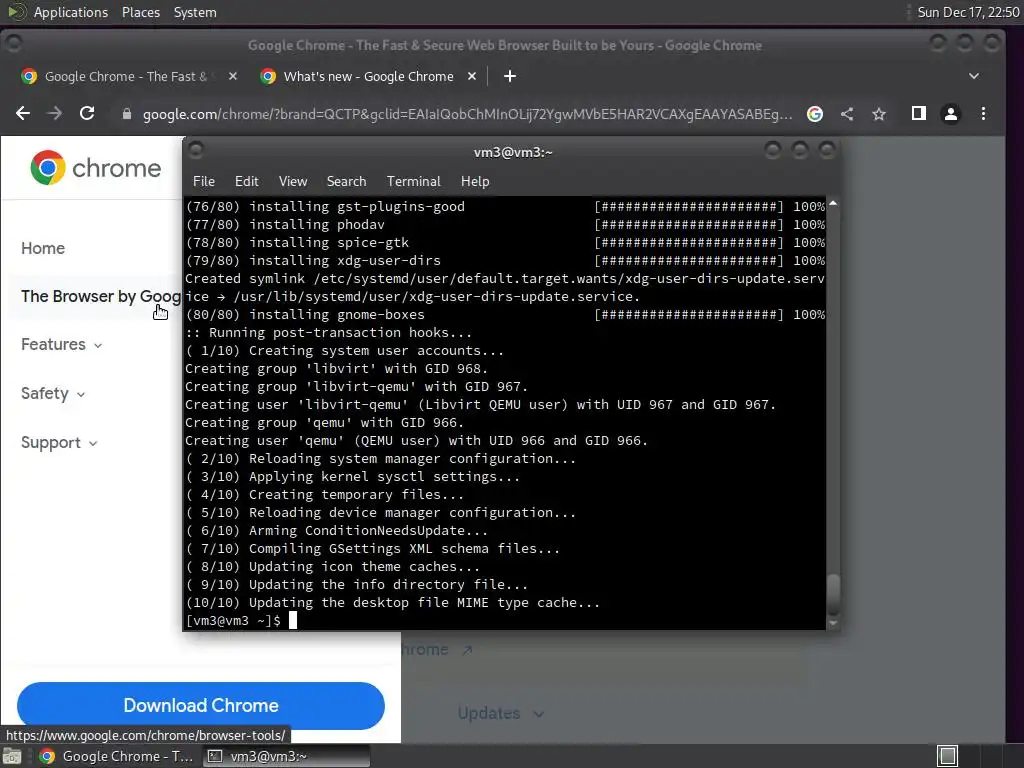The image size is (1024, 768).
Task: Expand the Support dropdown
Action: 59,442
